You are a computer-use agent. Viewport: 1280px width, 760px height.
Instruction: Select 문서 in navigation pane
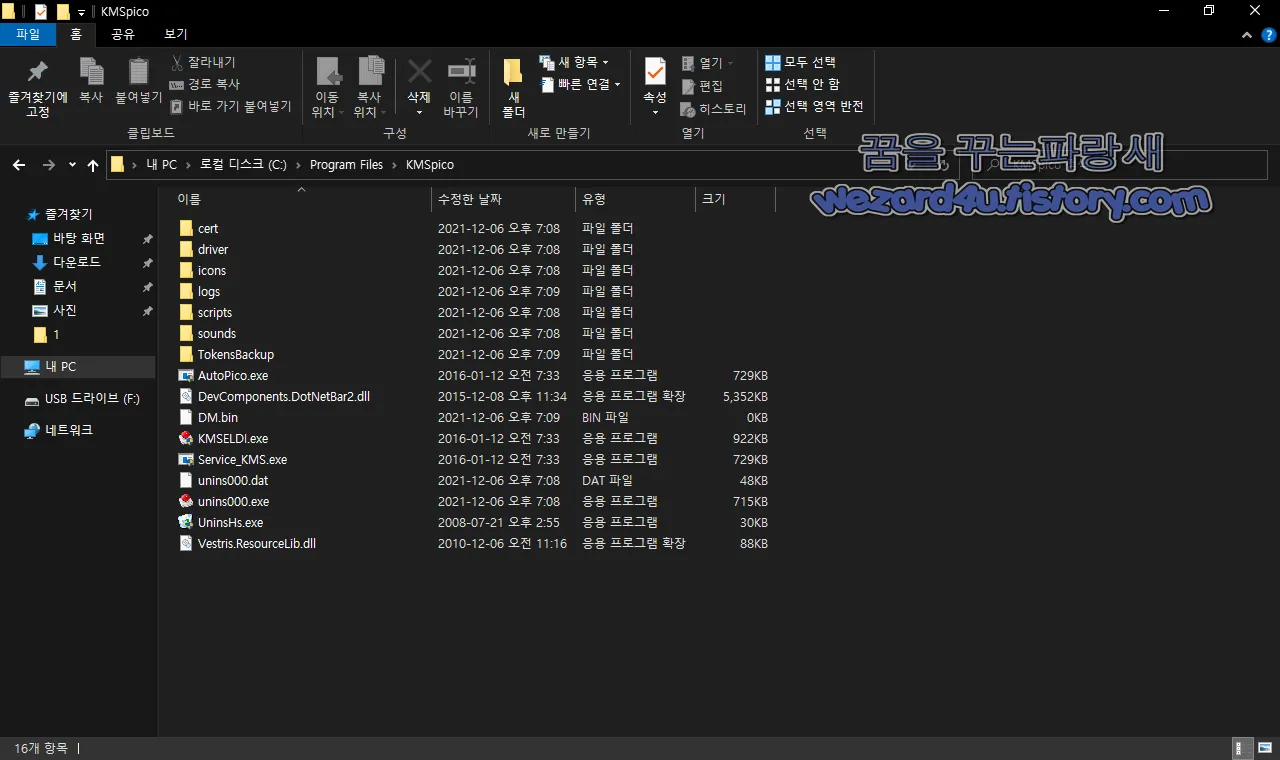point(64,286)
